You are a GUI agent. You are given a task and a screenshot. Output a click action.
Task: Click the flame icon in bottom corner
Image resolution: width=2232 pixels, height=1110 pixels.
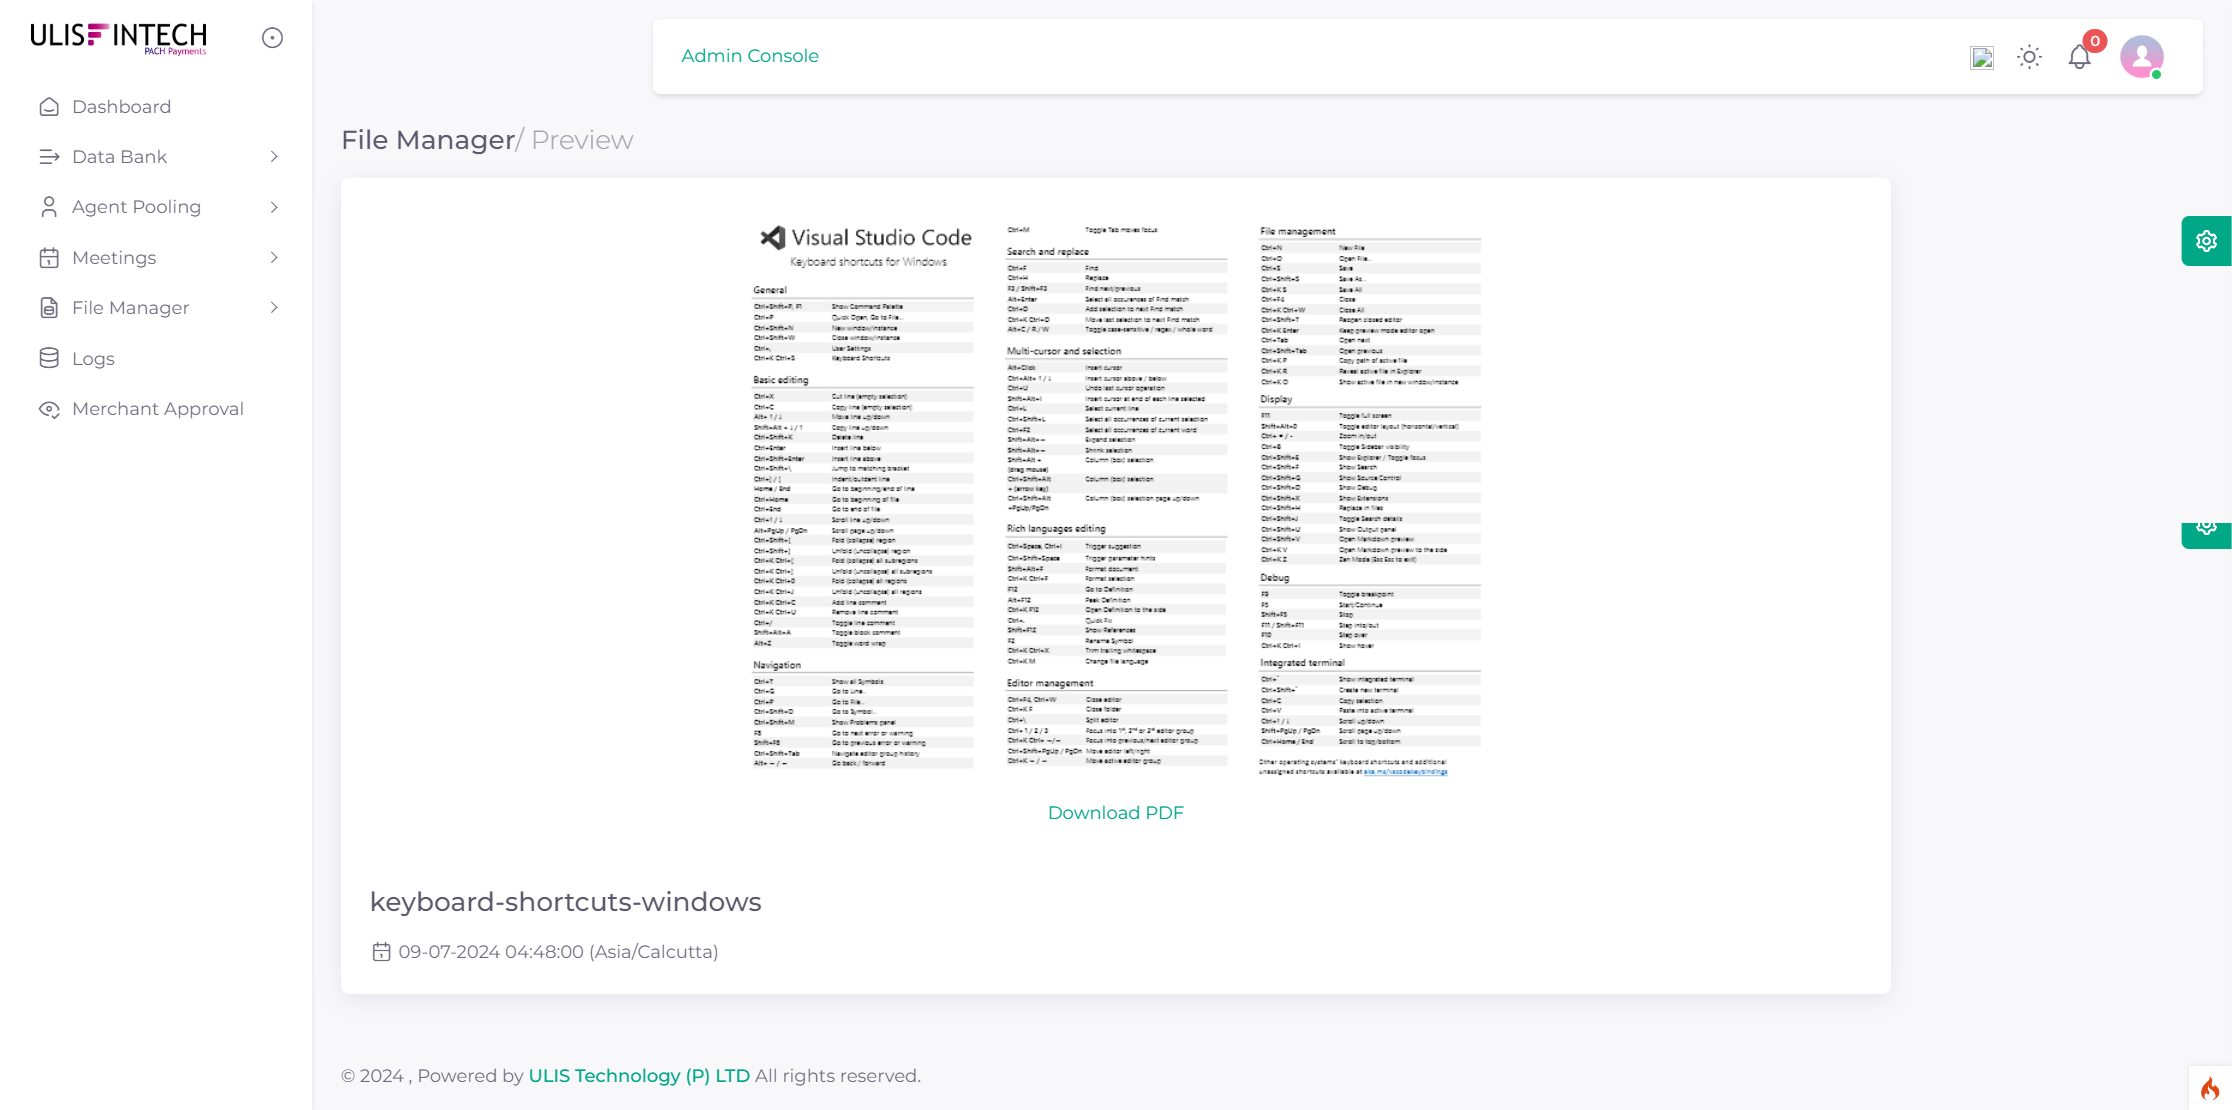(2210, 1088)
